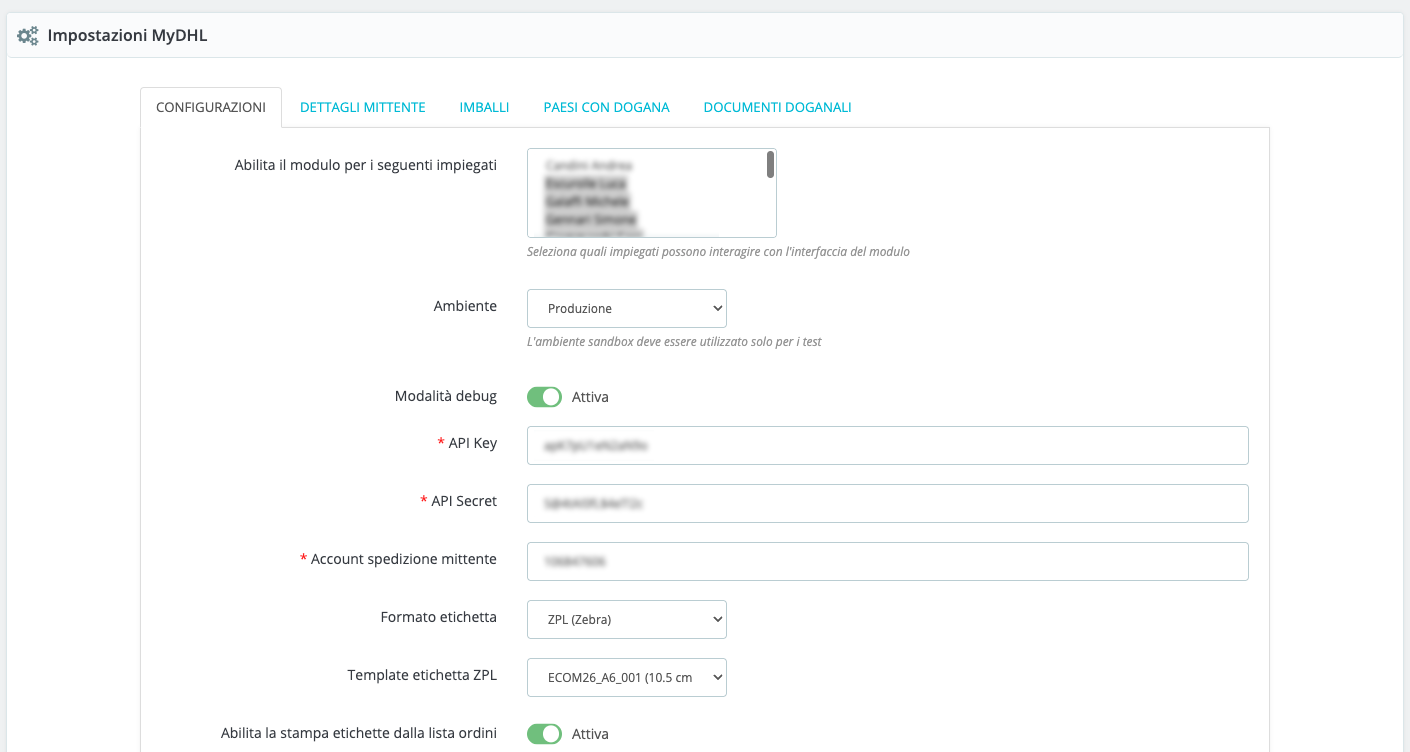
Task: Click the Modalità debug label
Action: (446, 396)
